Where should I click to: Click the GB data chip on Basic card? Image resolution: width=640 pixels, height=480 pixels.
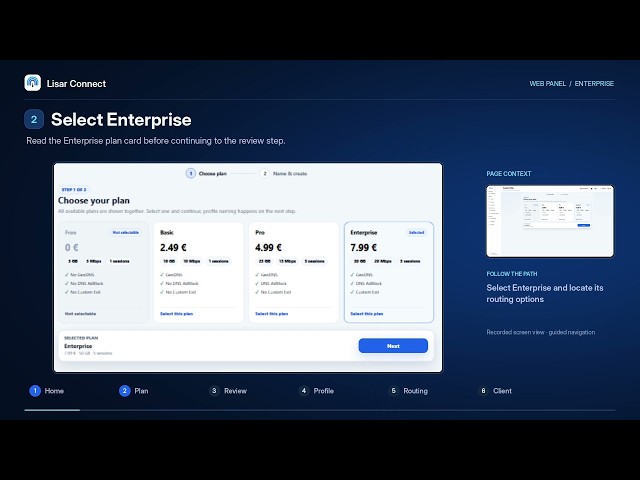tap(169, 261)
